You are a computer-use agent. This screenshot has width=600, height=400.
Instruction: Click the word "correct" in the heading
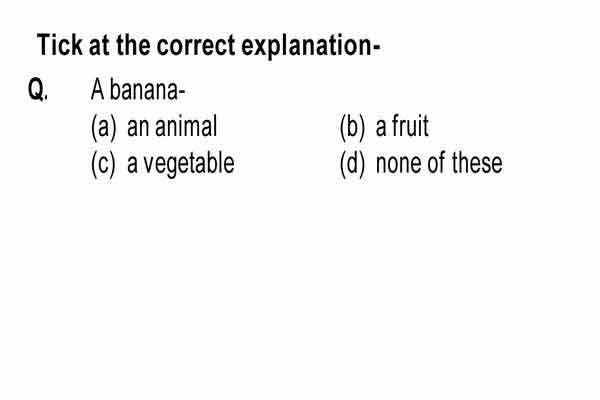[196, 46]
